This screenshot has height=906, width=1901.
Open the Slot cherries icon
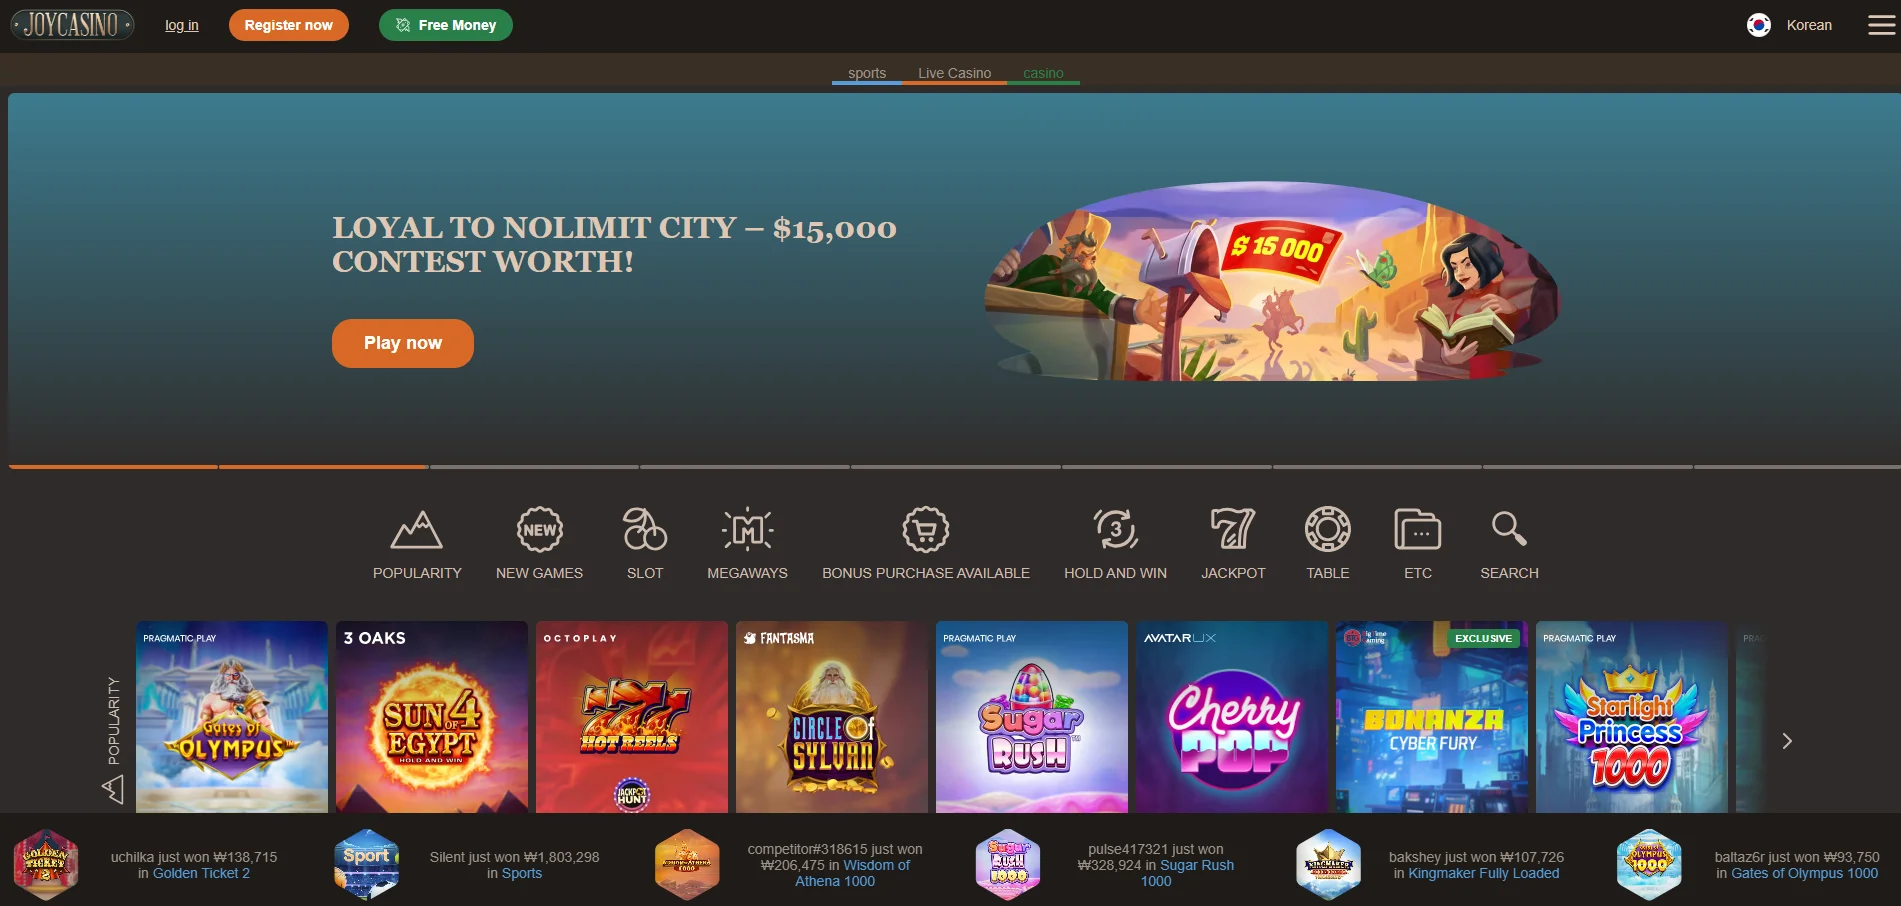pos(645,530)
